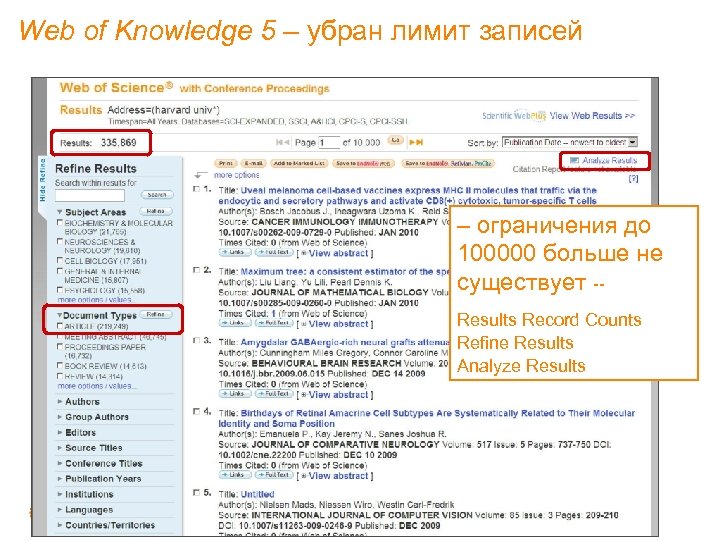This screenshot has width=720, height=540.
Task: Open Full Text for Birthdays of Retinal record
Action: pos(274,475)
